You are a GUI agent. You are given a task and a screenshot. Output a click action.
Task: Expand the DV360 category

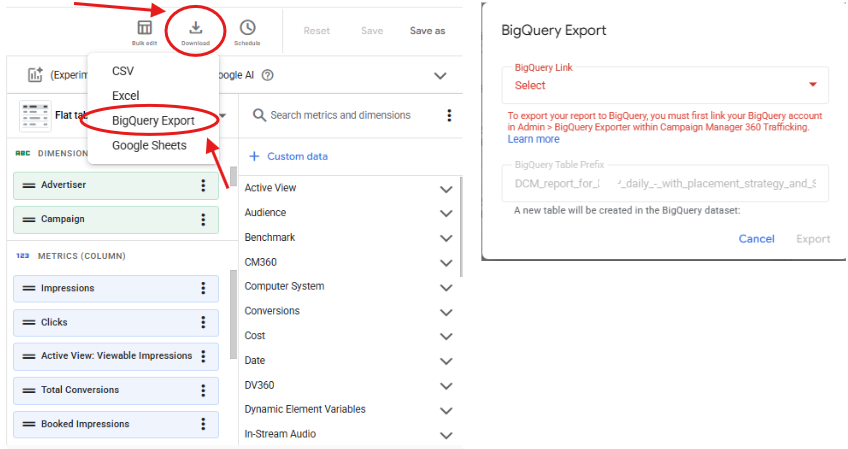[x=446, y=386]
